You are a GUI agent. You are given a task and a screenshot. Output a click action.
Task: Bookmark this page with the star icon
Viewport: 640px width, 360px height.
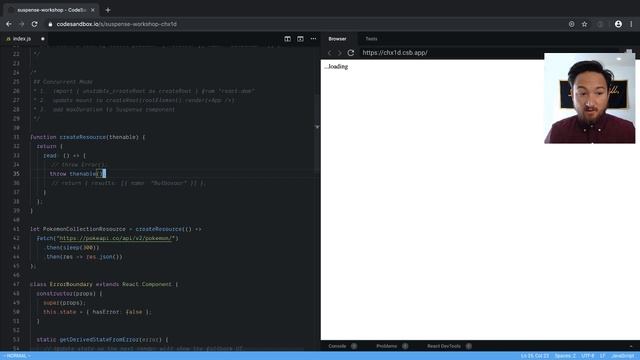click(584, 24)
